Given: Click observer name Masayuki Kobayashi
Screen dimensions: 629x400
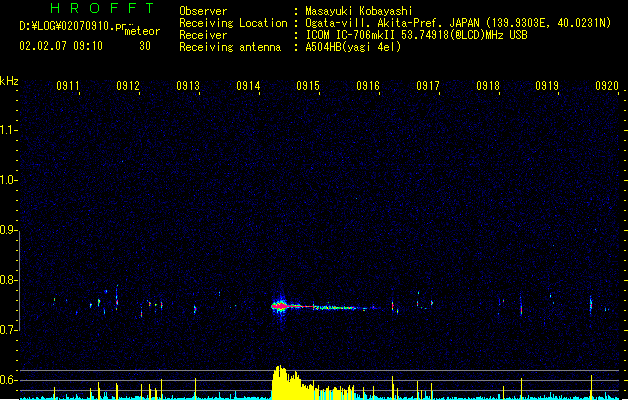Looking at the screenshot, I should click(359, 11).
